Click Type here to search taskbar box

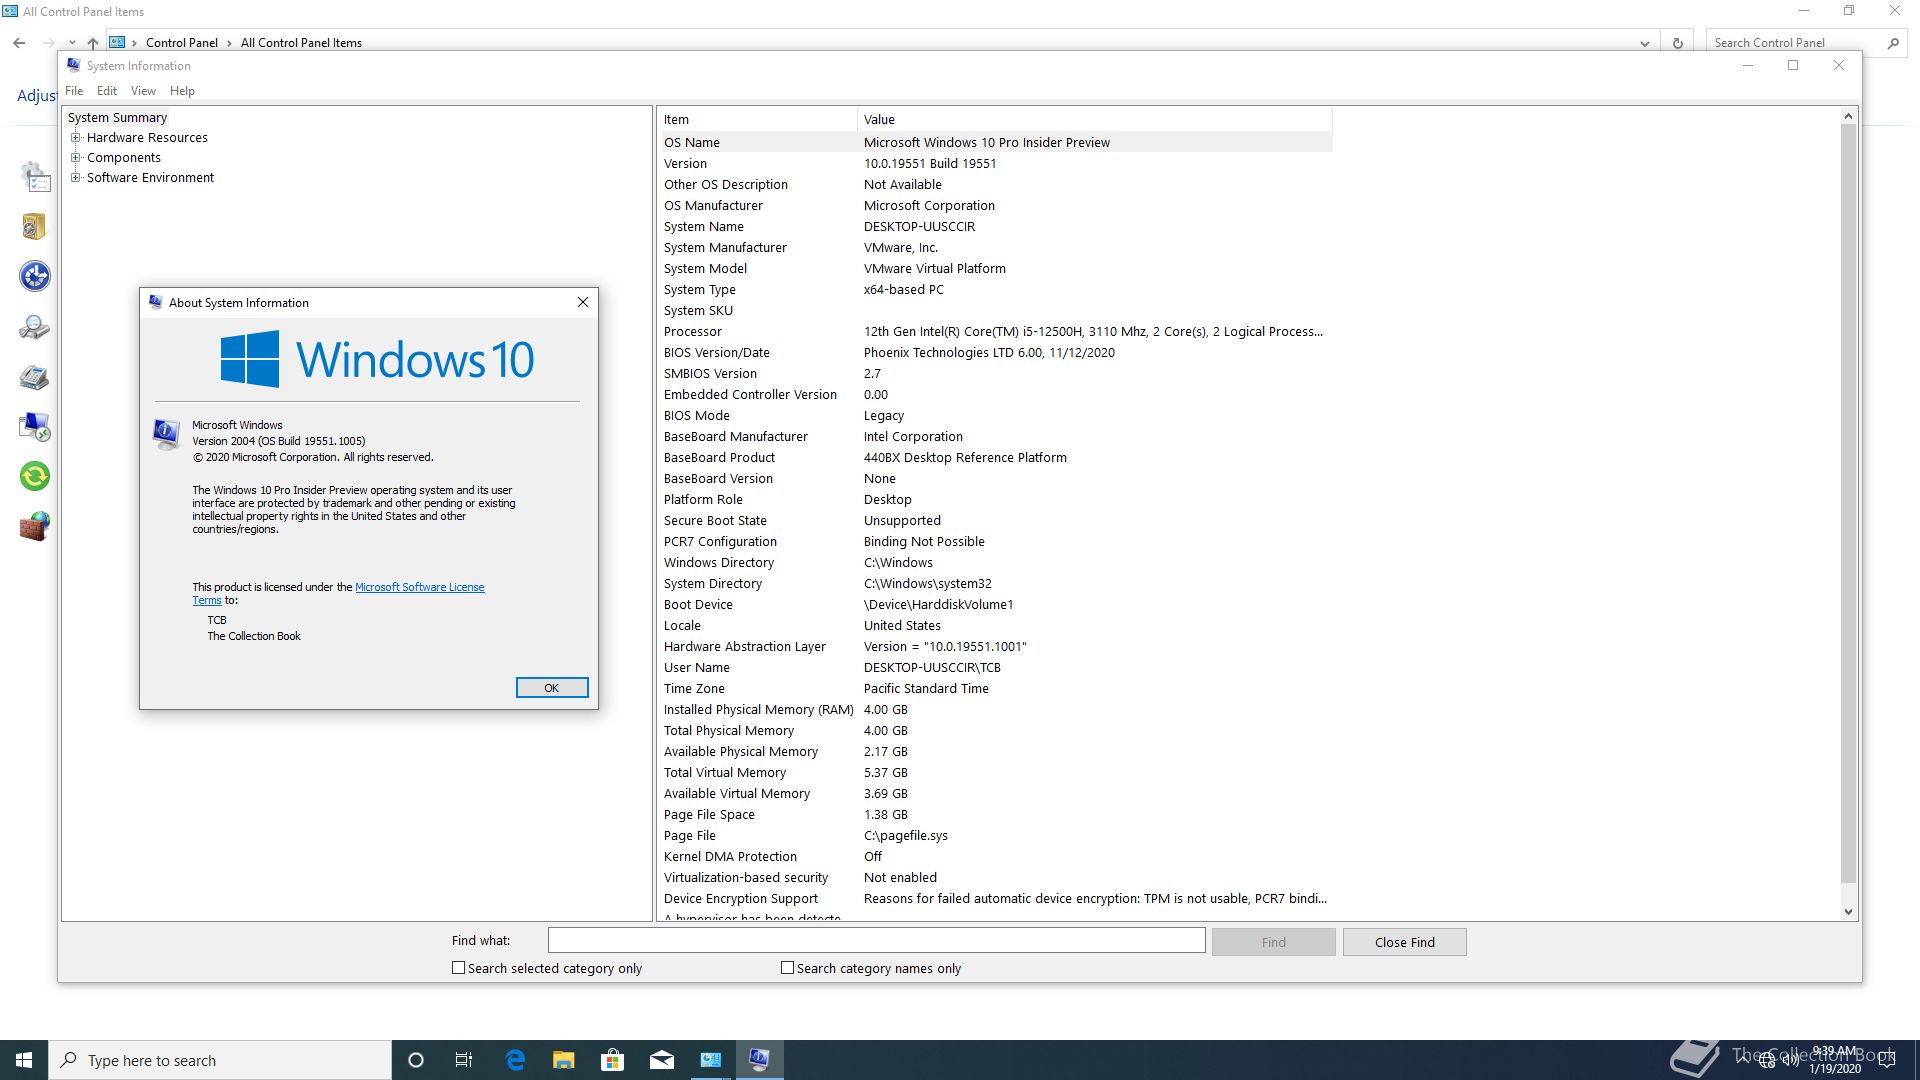pos(220,1060)
